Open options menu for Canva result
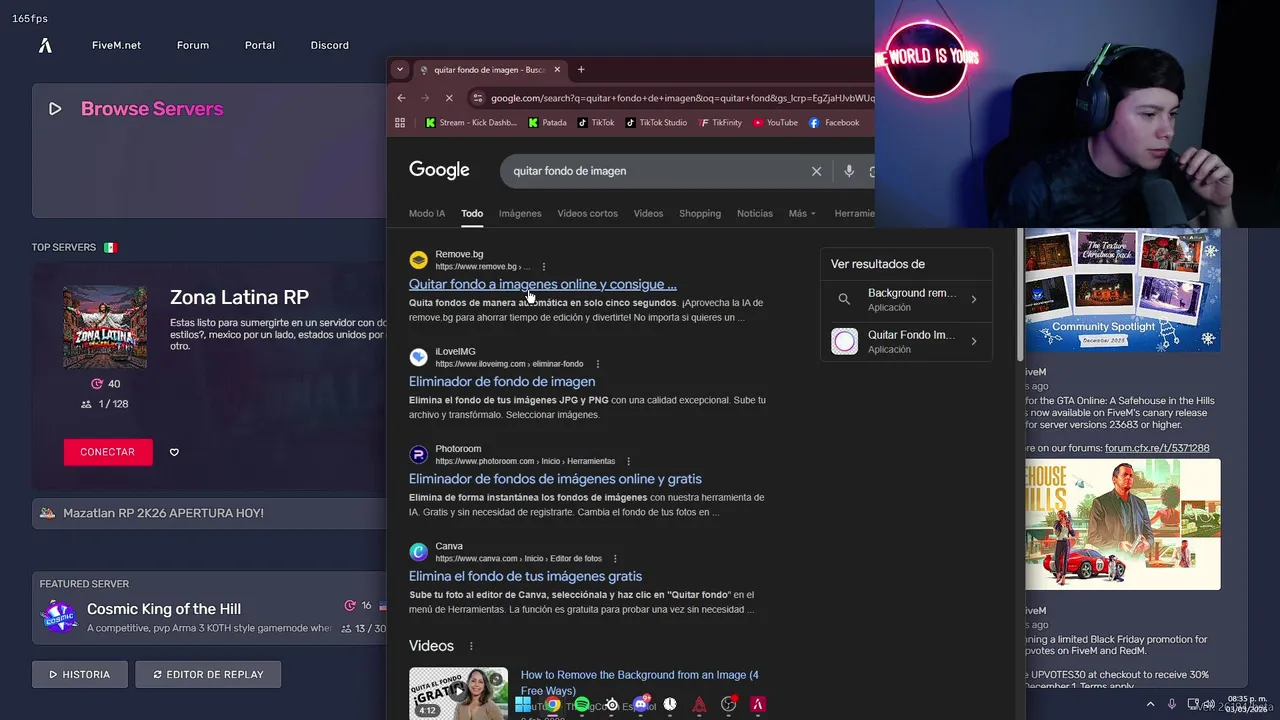The width and height of the screenshot is (1280, 720). [x=615, y=558]
